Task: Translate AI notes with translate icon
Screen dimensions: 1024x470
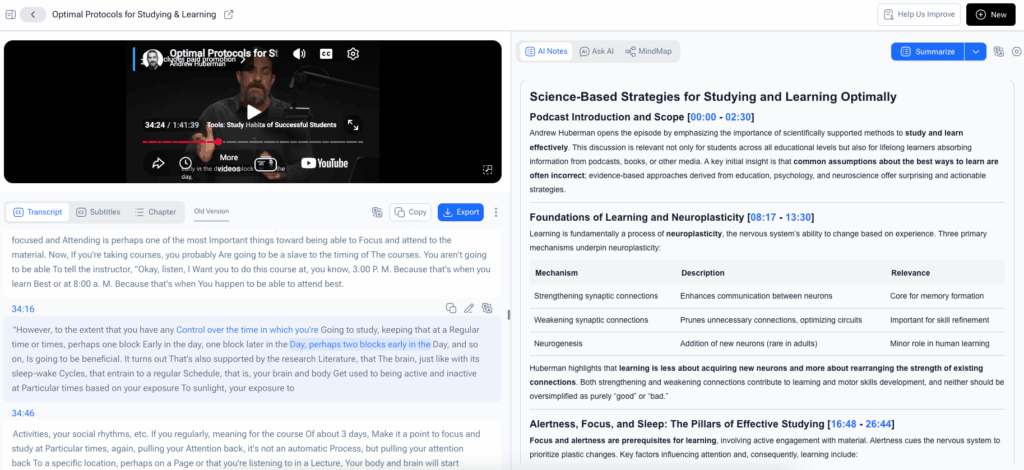Action: tap(999, 52)
